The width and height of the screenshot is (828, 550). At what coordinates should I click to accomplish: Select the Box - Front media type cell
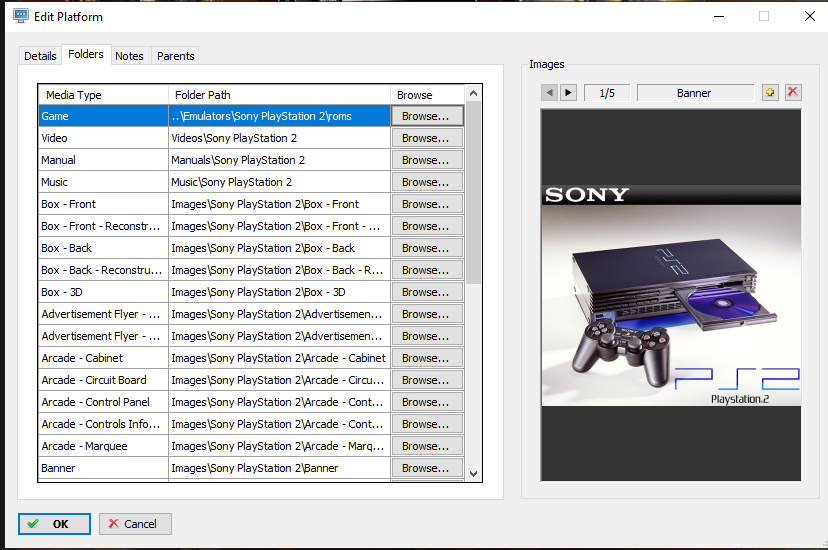point(104,204)
